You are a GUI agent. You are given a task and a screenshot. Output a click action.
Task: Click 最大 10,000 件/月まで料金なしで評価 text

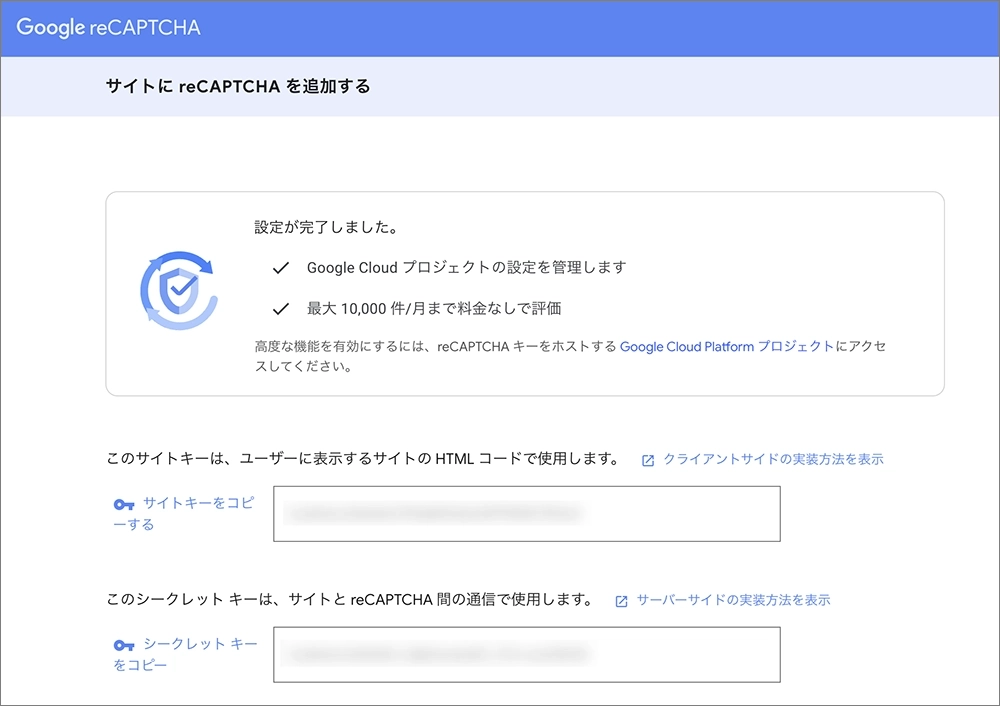pyautogui.click(x=441, y=308)
